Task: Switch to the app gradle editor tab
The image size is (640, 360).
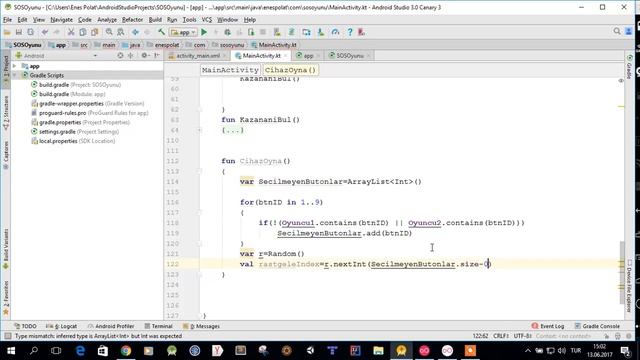Action: [308, 56]
